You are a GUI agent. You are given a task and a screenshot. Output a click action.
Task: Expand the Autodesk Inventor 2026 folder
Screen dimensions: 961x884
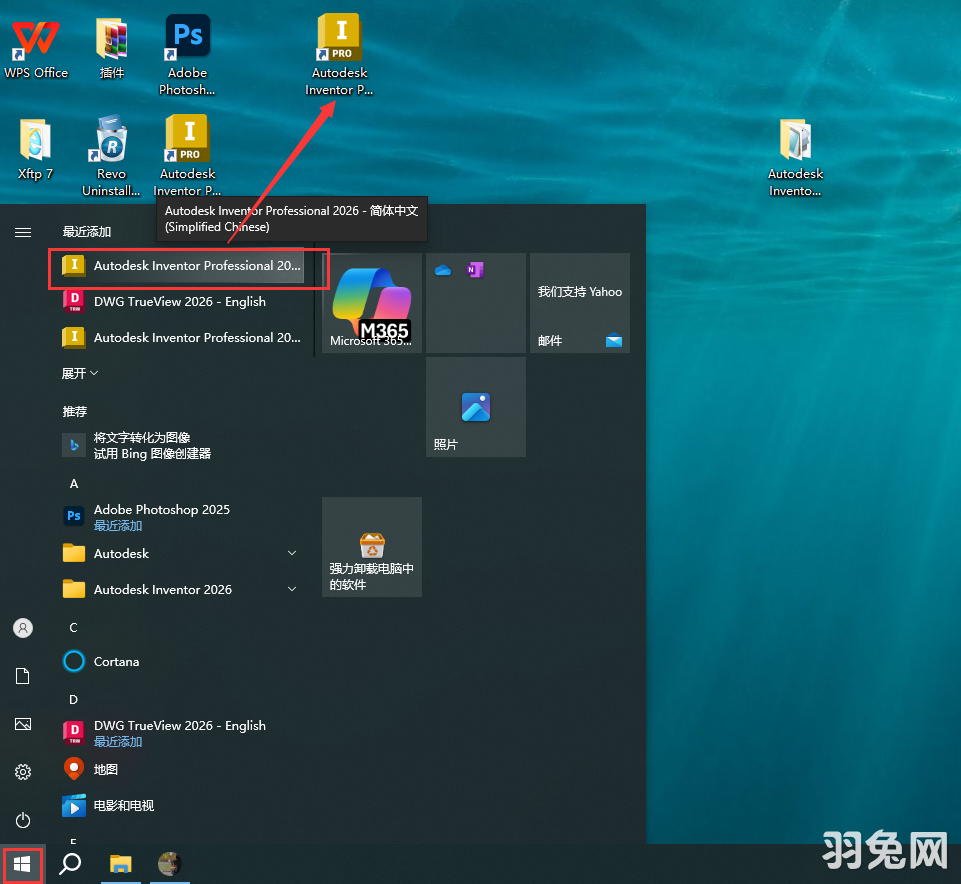click(x=180, y=589)
